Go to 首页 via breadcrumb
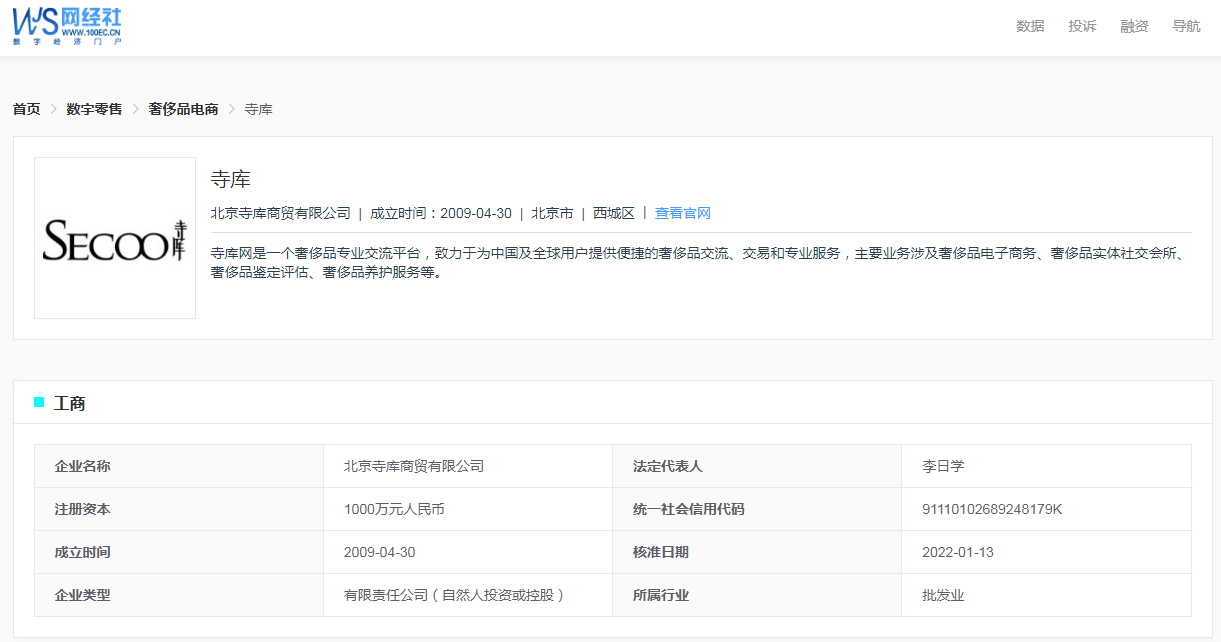Image resolution: width=1221 pixels, height=642 pixels. (26, 109)
